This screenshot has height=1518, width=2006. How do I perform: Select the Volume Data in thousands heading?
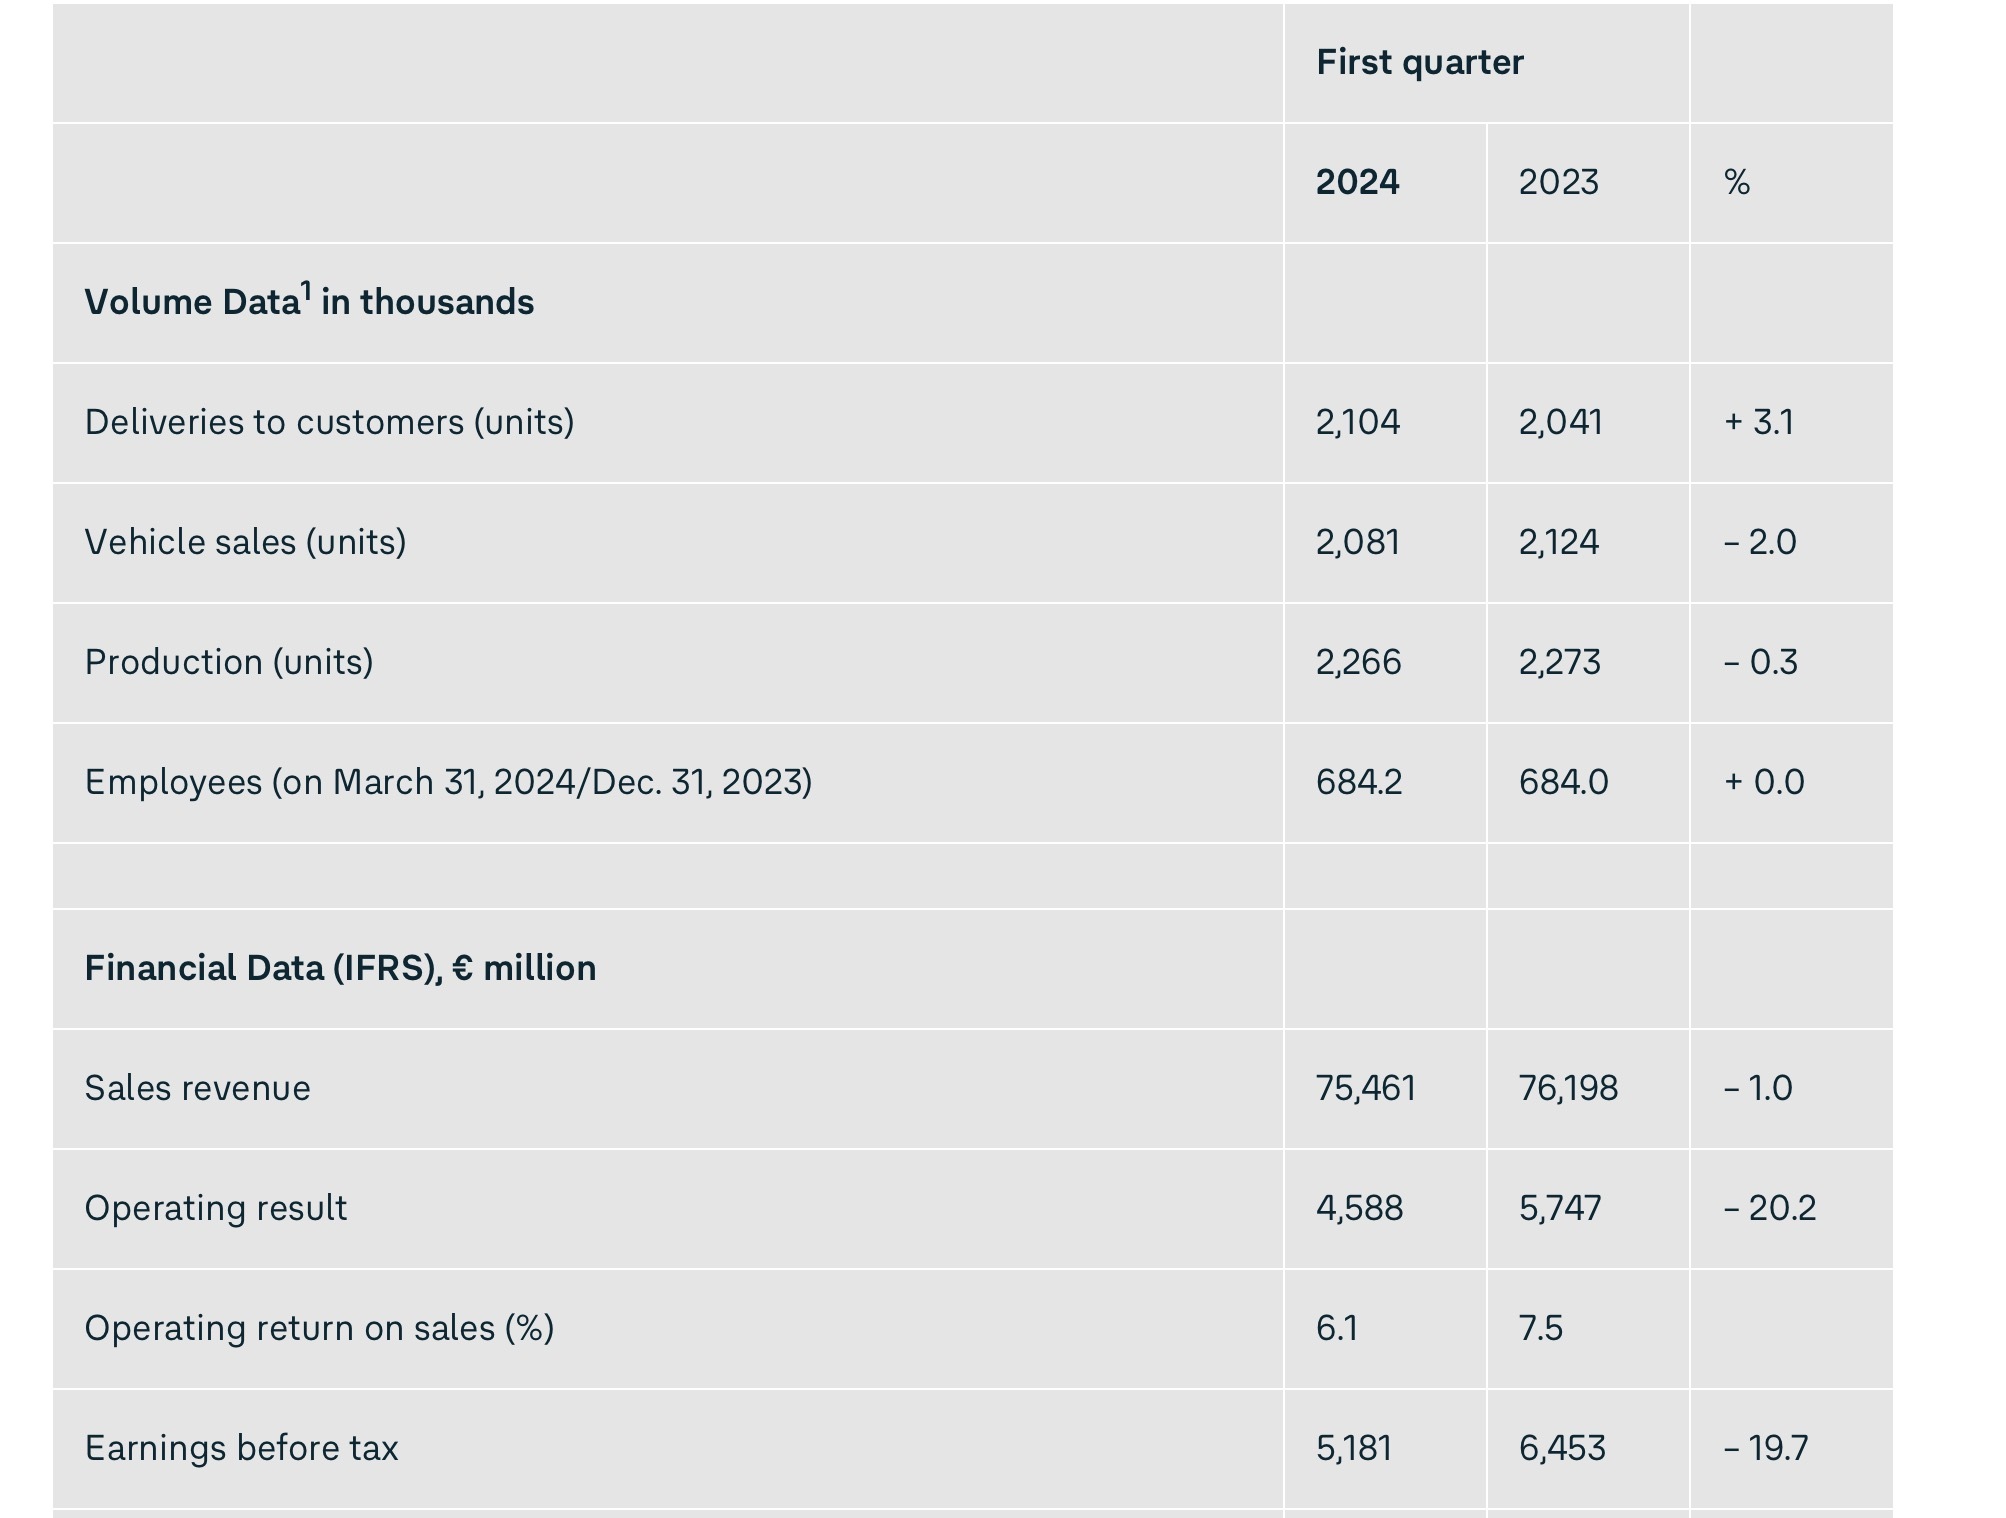[309, 302]
